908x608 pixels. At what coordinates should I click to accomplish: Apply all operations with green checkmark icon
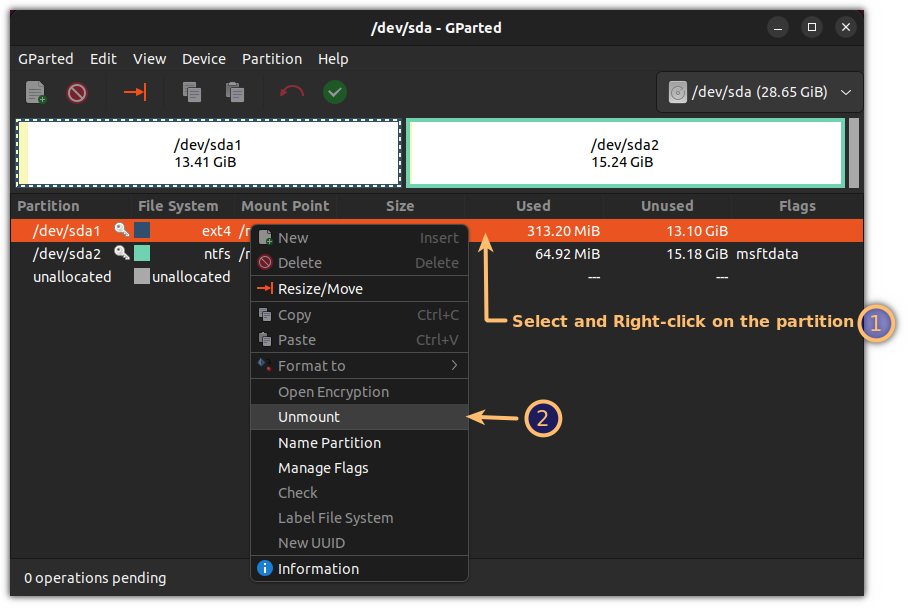334,91
